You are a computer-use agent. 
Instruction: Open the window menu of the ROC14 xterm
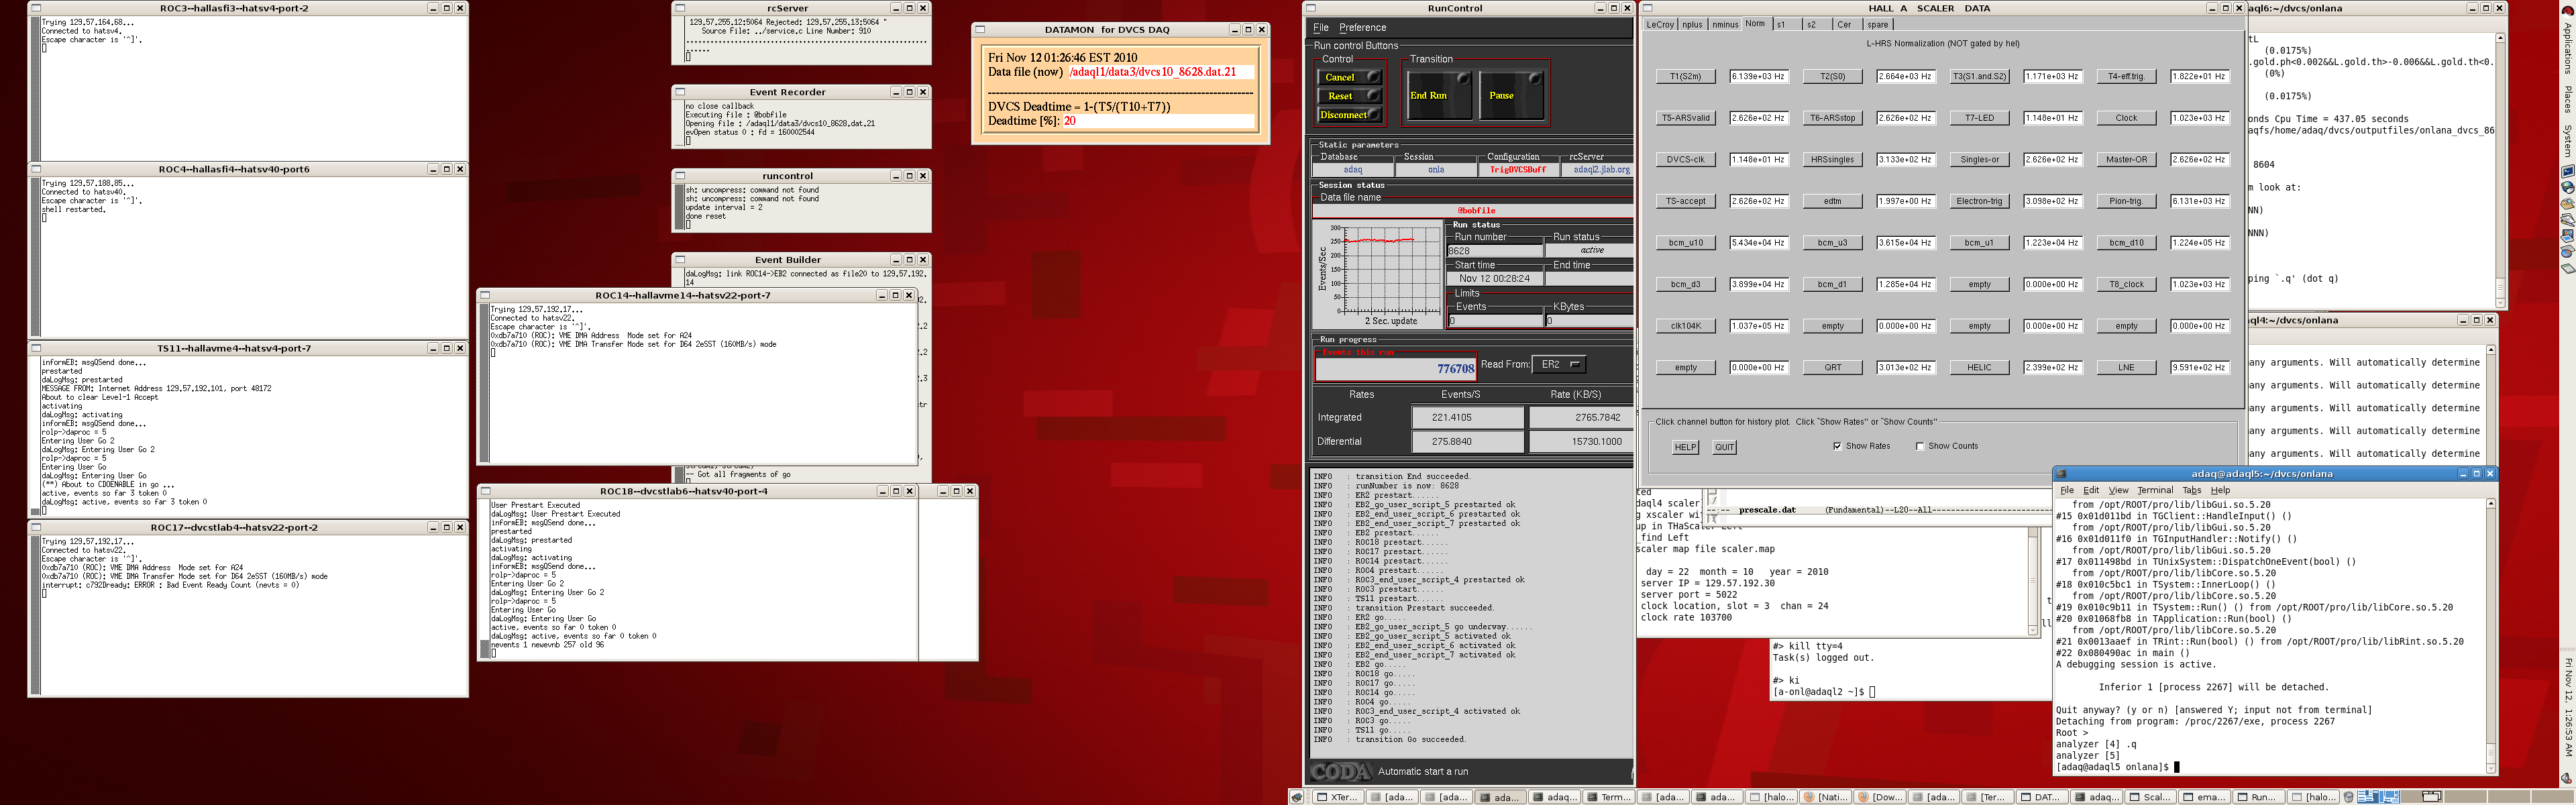(x=485, y=295)
